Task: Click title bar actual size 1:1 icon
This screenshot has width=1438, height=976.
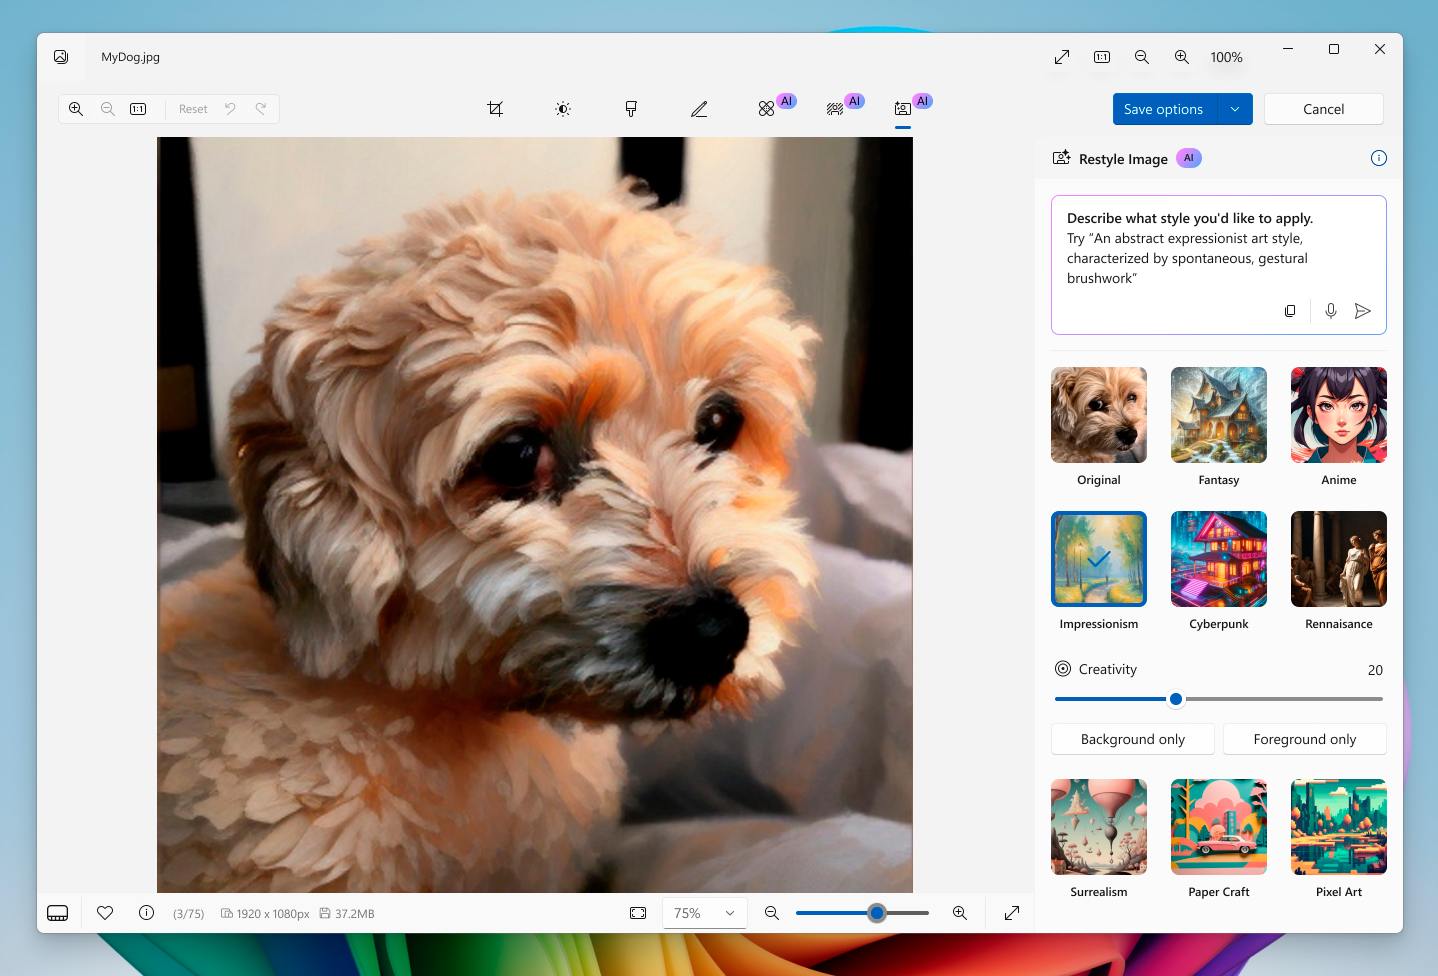Action: point(1102,57)
